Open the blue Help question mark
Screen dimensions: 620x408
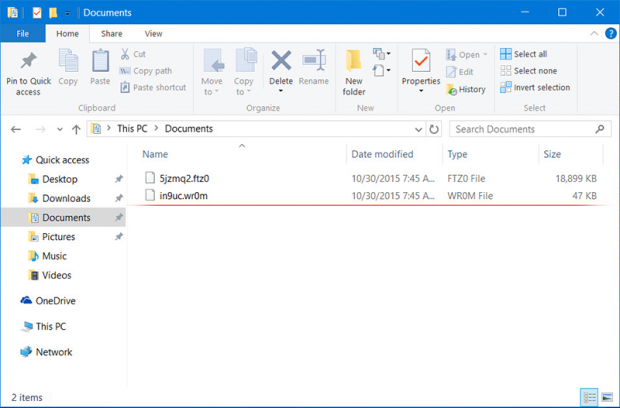click(x=611, y=34)
